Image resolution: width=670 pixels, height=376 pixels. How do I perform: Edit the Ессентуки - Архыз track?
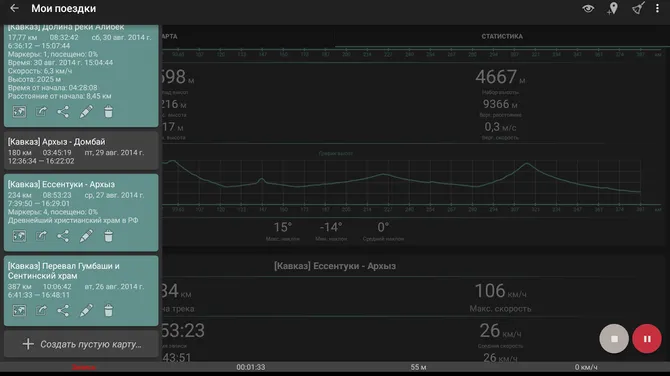86,236
